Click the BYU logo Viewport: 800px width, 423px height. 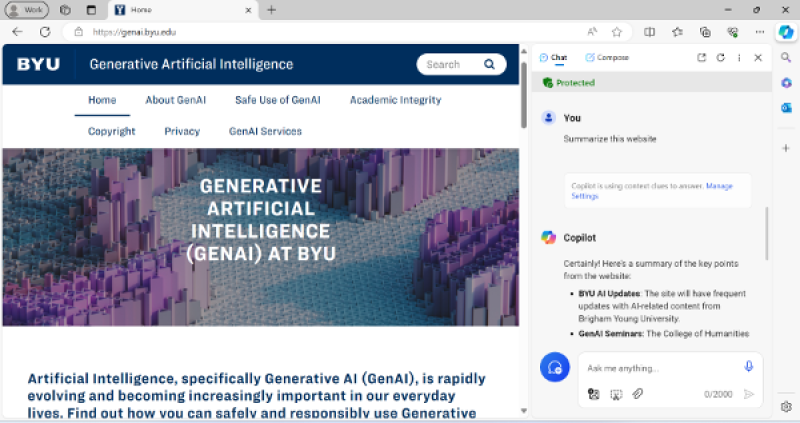[38, 64]
